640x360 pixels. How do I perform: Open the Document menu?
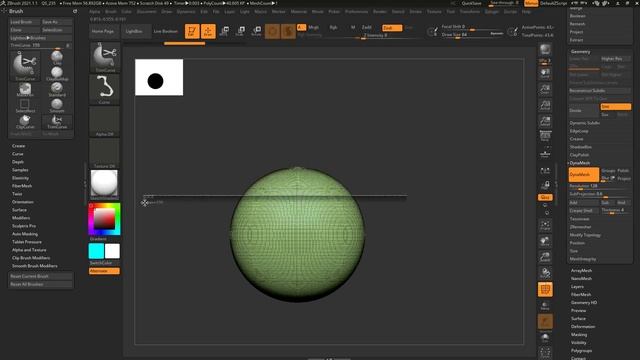[146, 12]
